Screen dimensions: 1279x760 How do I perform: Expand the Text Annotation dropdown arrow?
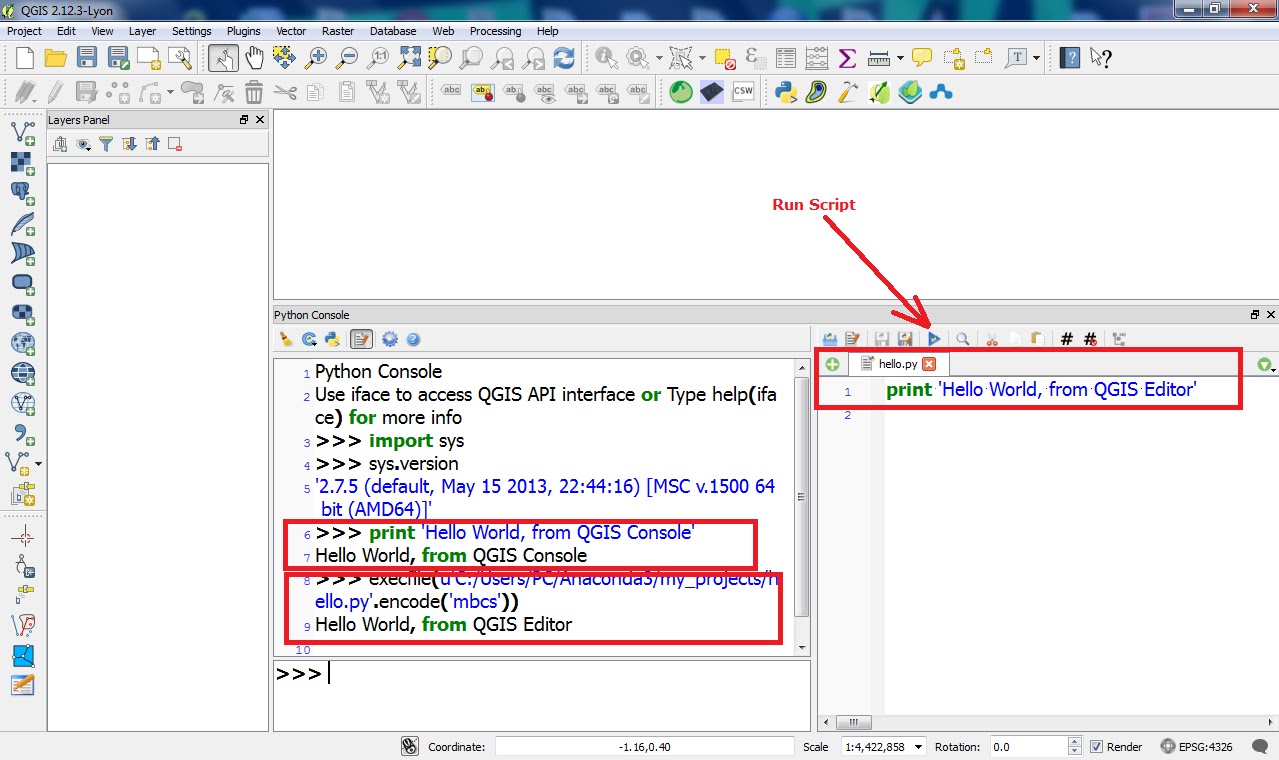coord(1037,58)
